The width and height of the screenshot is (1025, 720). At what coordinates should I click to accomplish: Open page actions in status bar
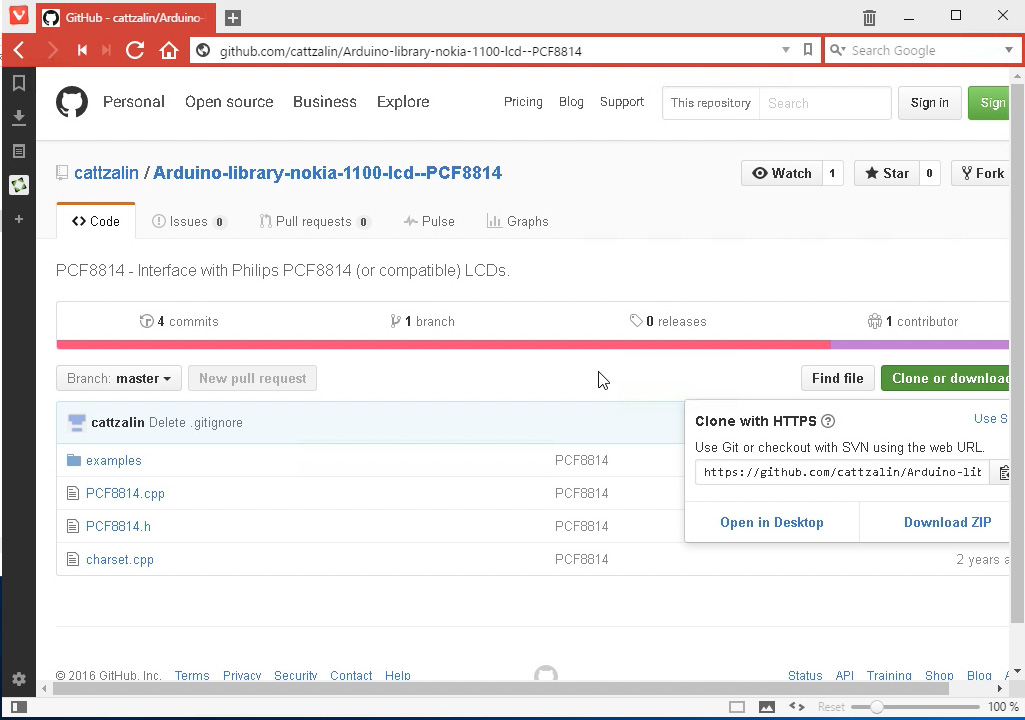pyautogui.click(x=797, y=706)
